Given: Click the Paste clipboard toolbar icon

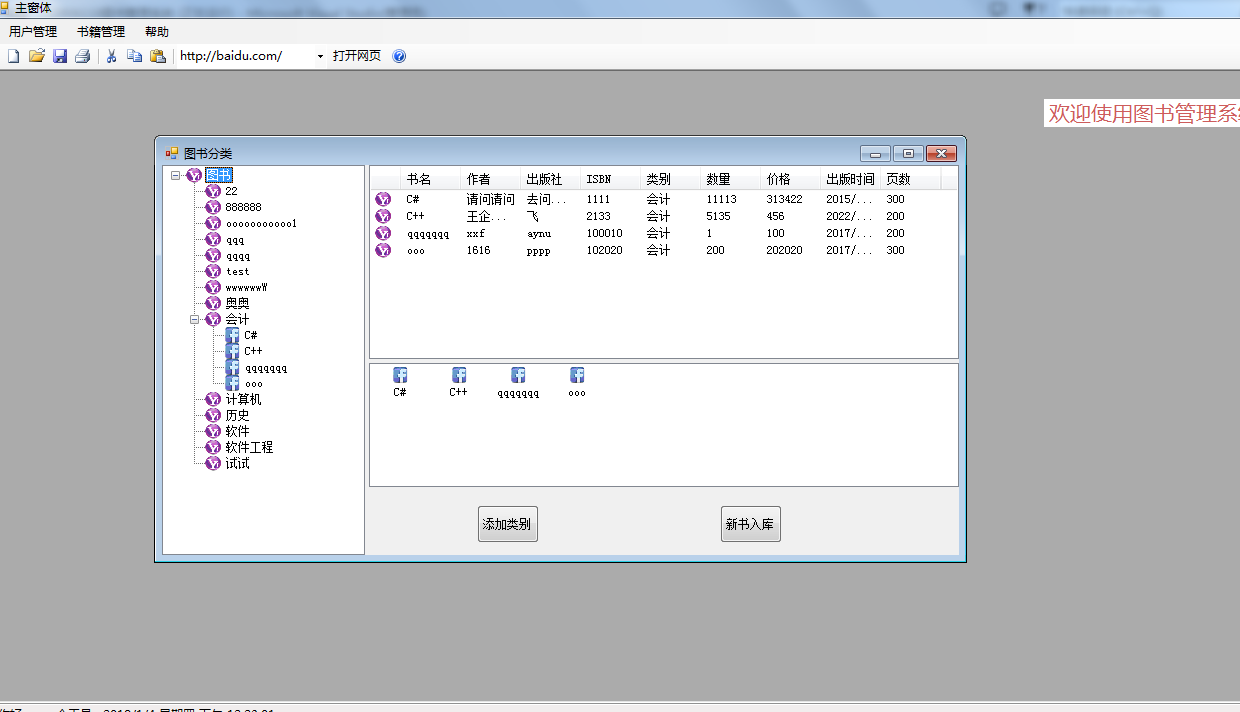Looking at the screenshot, I should click(158, 56).
